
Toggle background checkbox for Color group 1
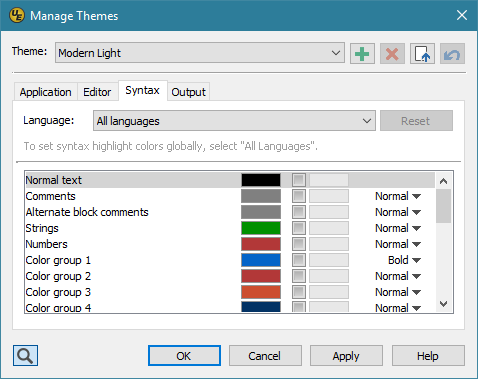click(x=299, y=260)
